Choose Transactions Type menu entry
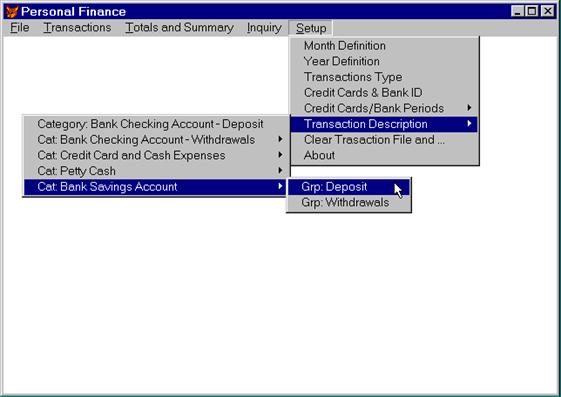Viewport: 561px width, 397px height. click(x=385, y=77)
